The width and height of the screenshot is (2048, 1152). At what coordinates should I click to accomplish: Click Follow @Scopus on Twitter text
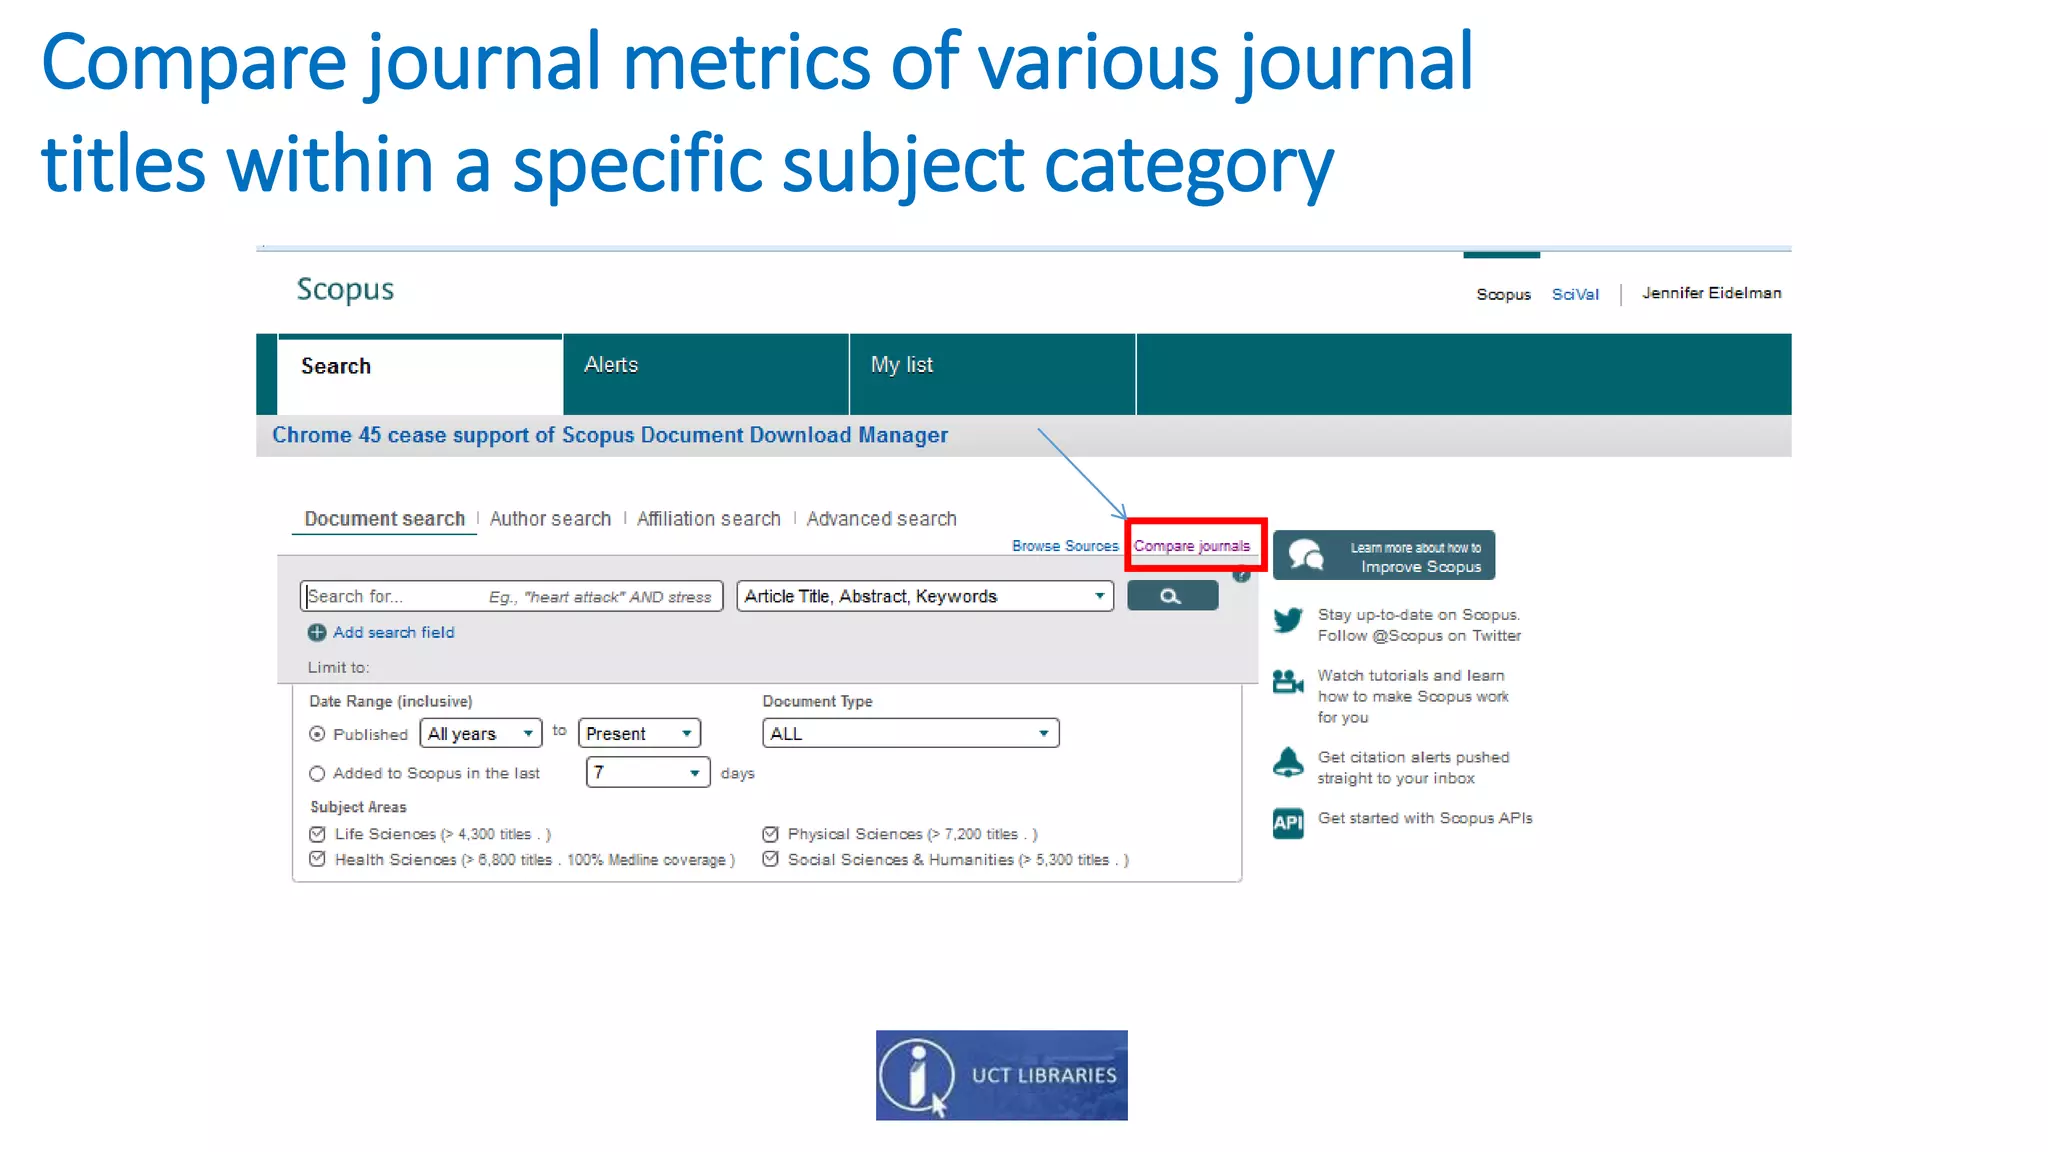pos(1419,636)
